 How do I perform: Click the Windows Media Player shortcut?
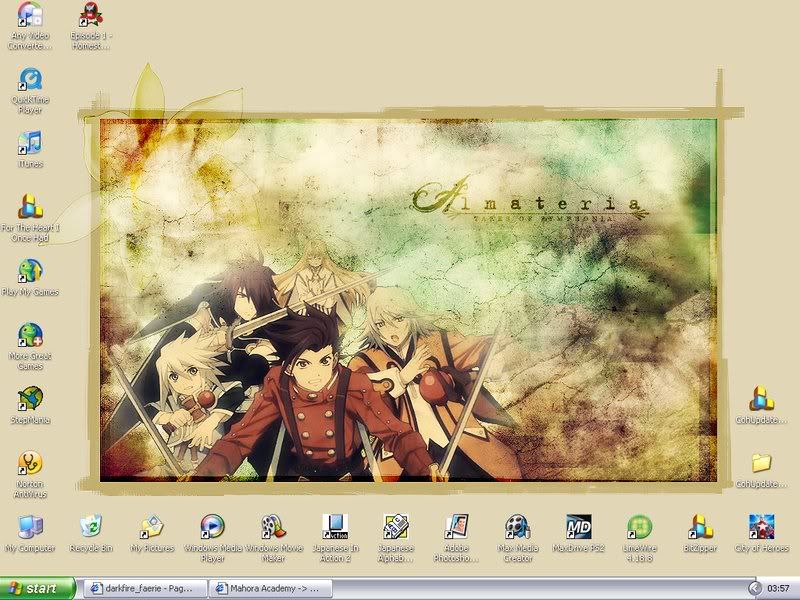[212, 527]
